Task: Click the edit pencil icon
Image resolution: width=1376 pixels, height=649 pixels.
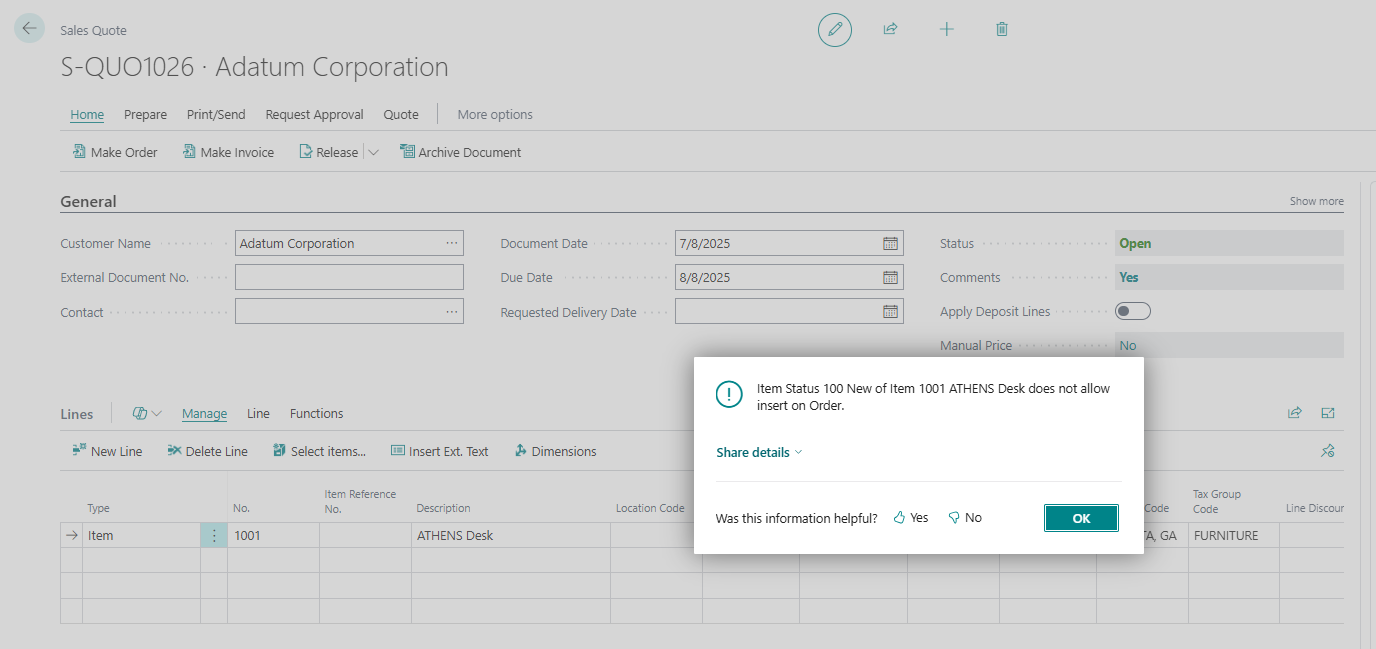Action: [835, 30]
